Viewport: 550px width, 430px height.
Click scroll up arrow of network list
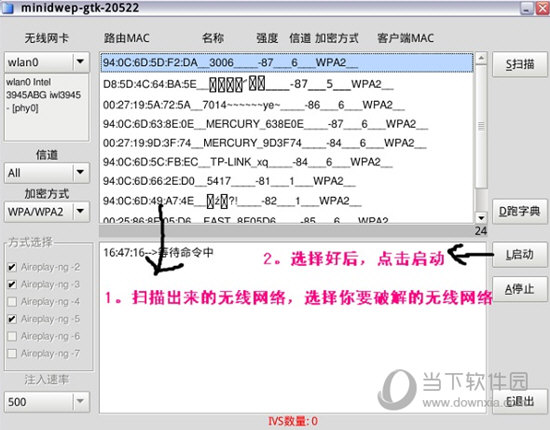tap(481, 58)
